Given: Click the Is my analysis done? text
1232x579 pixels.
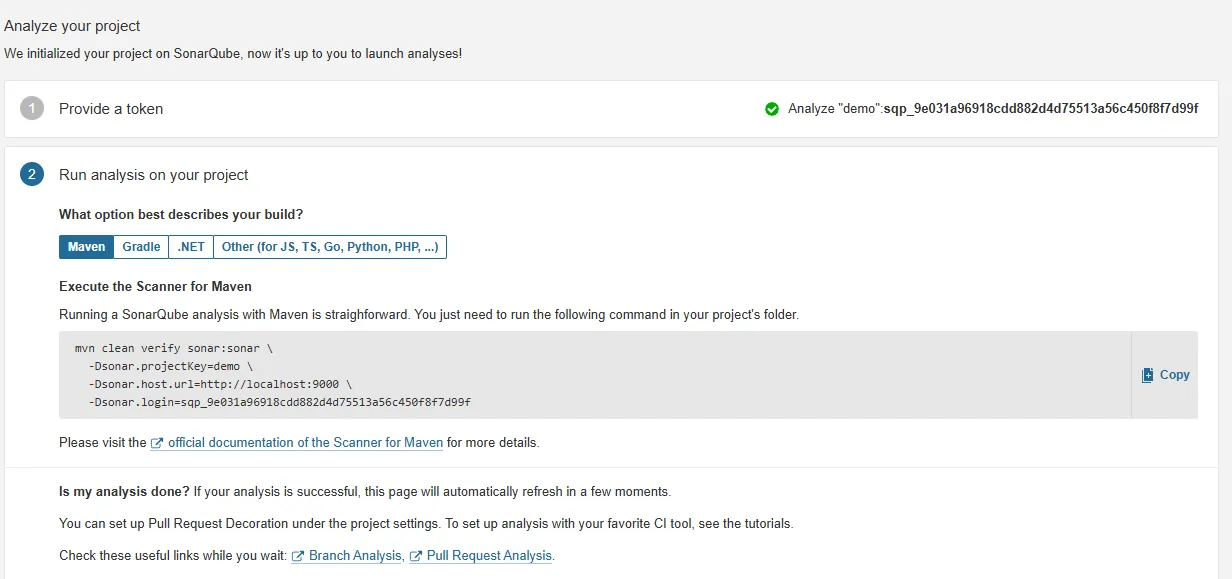Looking at the screenshot, I should coord(124,492).
